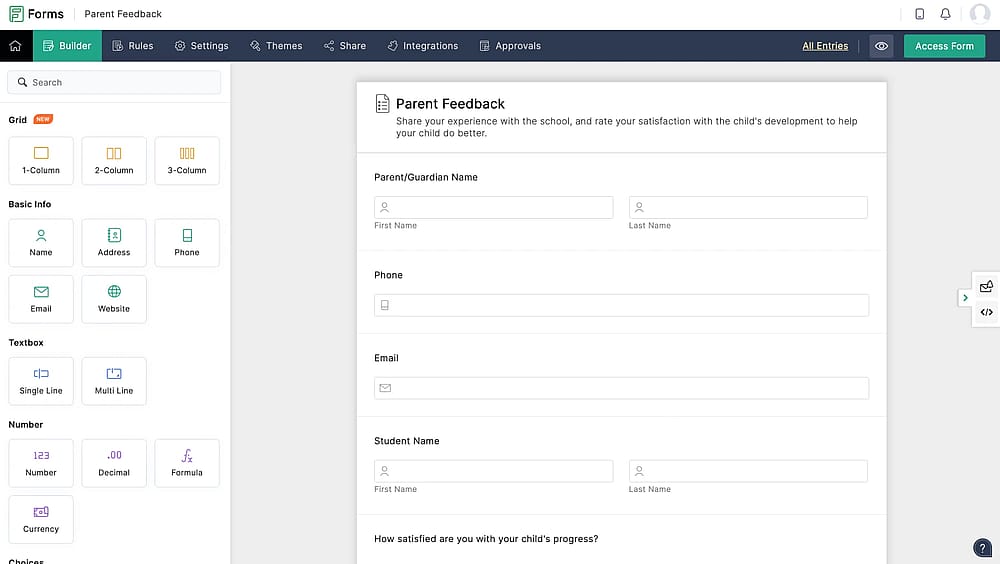Click Parent/Guardian Last Name input
The width and height of the screenshot is (1000, 564).
tap(748, 207)
